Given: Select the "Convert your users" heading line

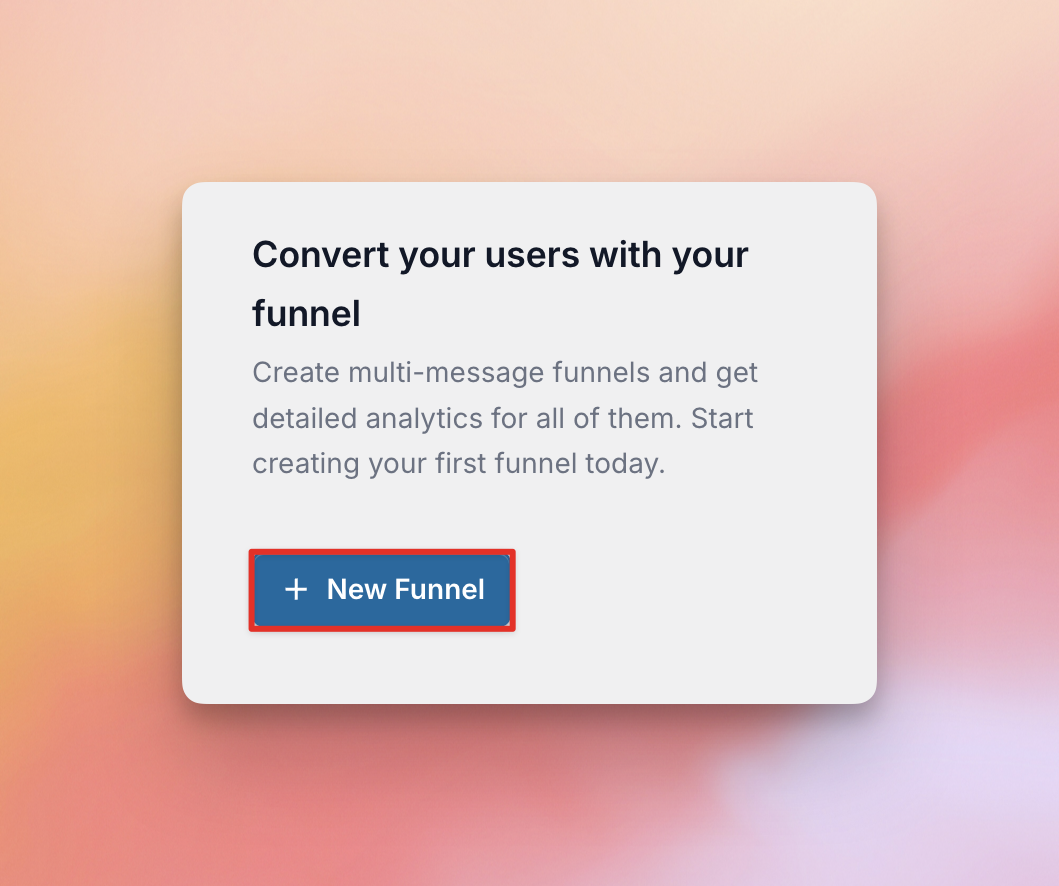Looking at the screenshot, I should point(500,255).
